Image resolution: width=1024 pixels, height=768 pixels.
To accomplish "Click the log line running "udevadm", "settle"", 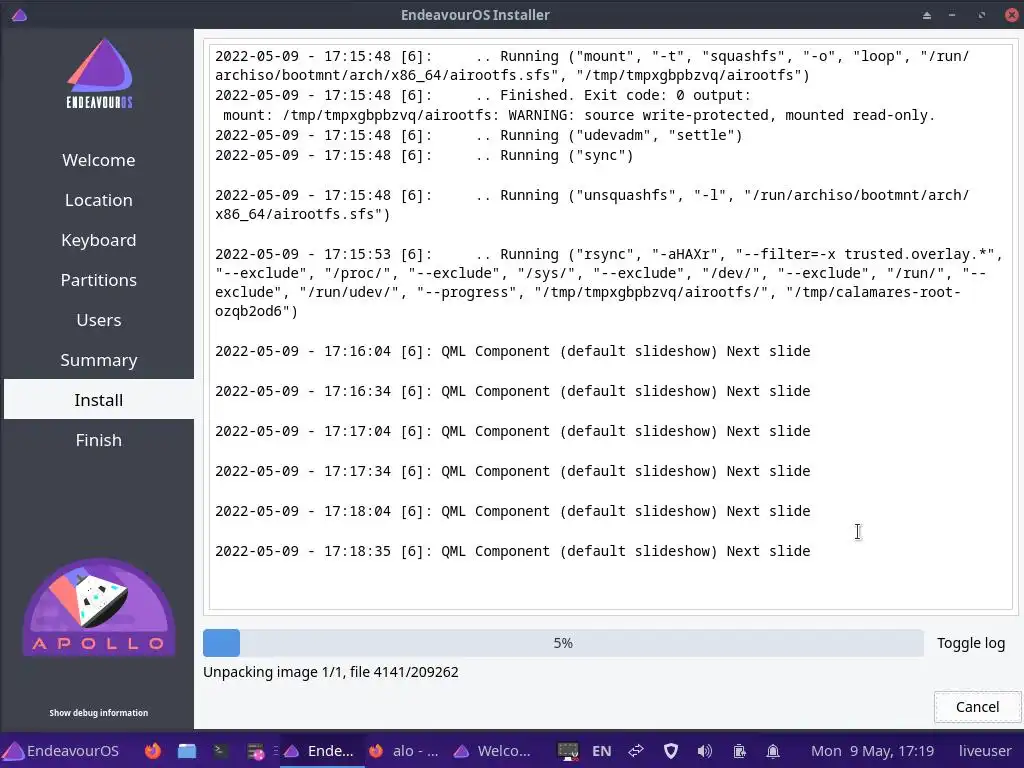I will [x=479, y=135].
